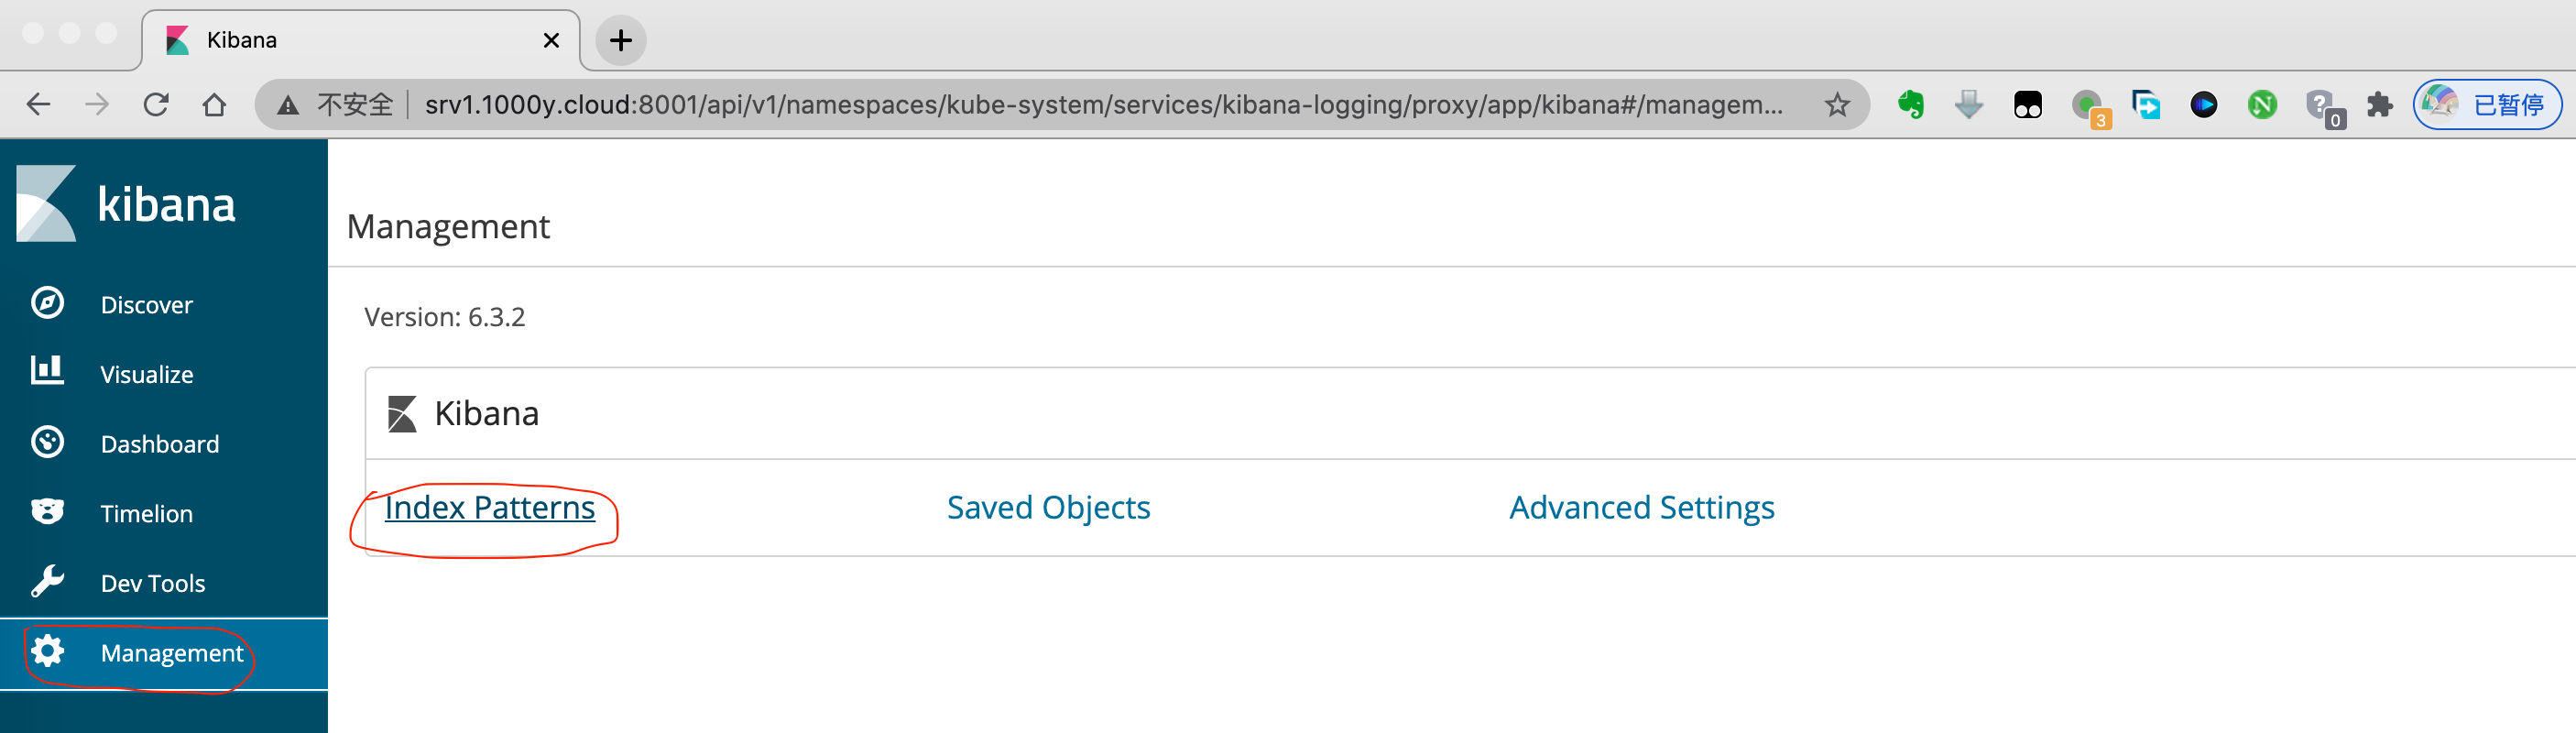
Task: Click the Dev Tools wrench icon
Action: pyautogui.click(x=47, y=581)
